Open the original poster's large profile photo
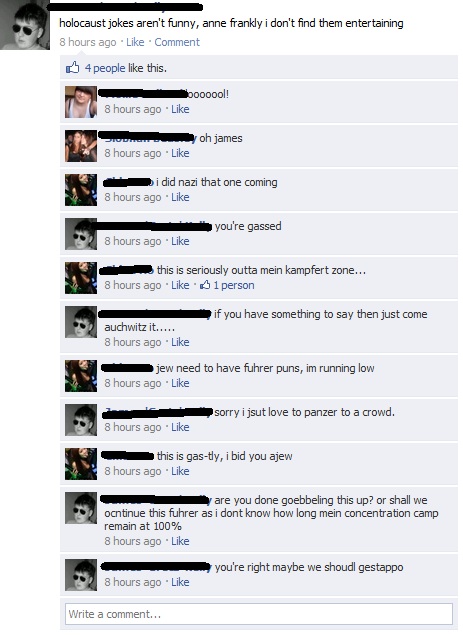Viewport: 463px width, 635px height. point(24,25)
